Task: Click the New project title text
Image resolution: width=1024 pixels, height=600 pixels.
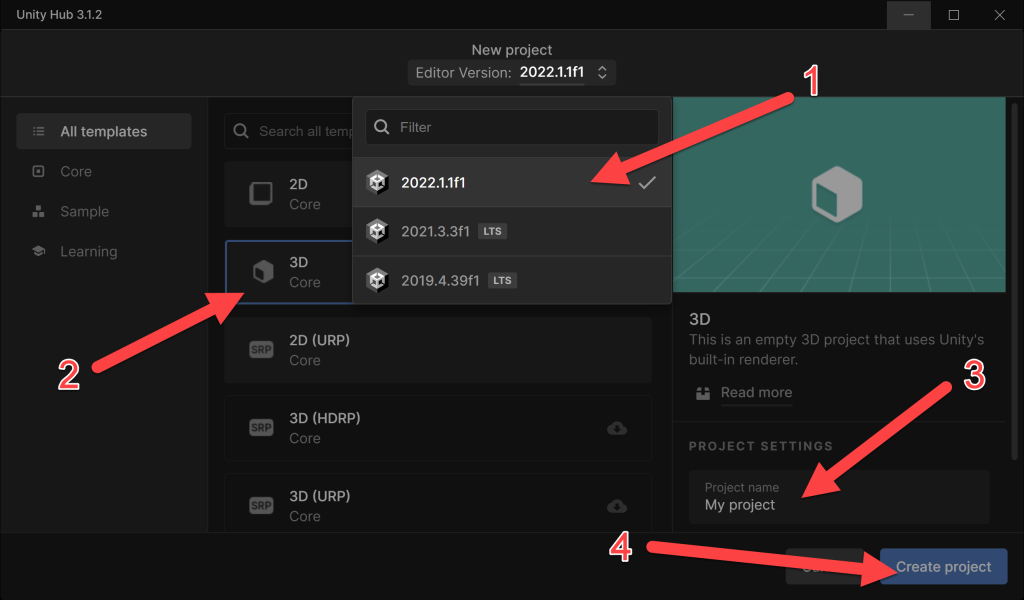Action: pyautogui.click(x=511, y=50)
